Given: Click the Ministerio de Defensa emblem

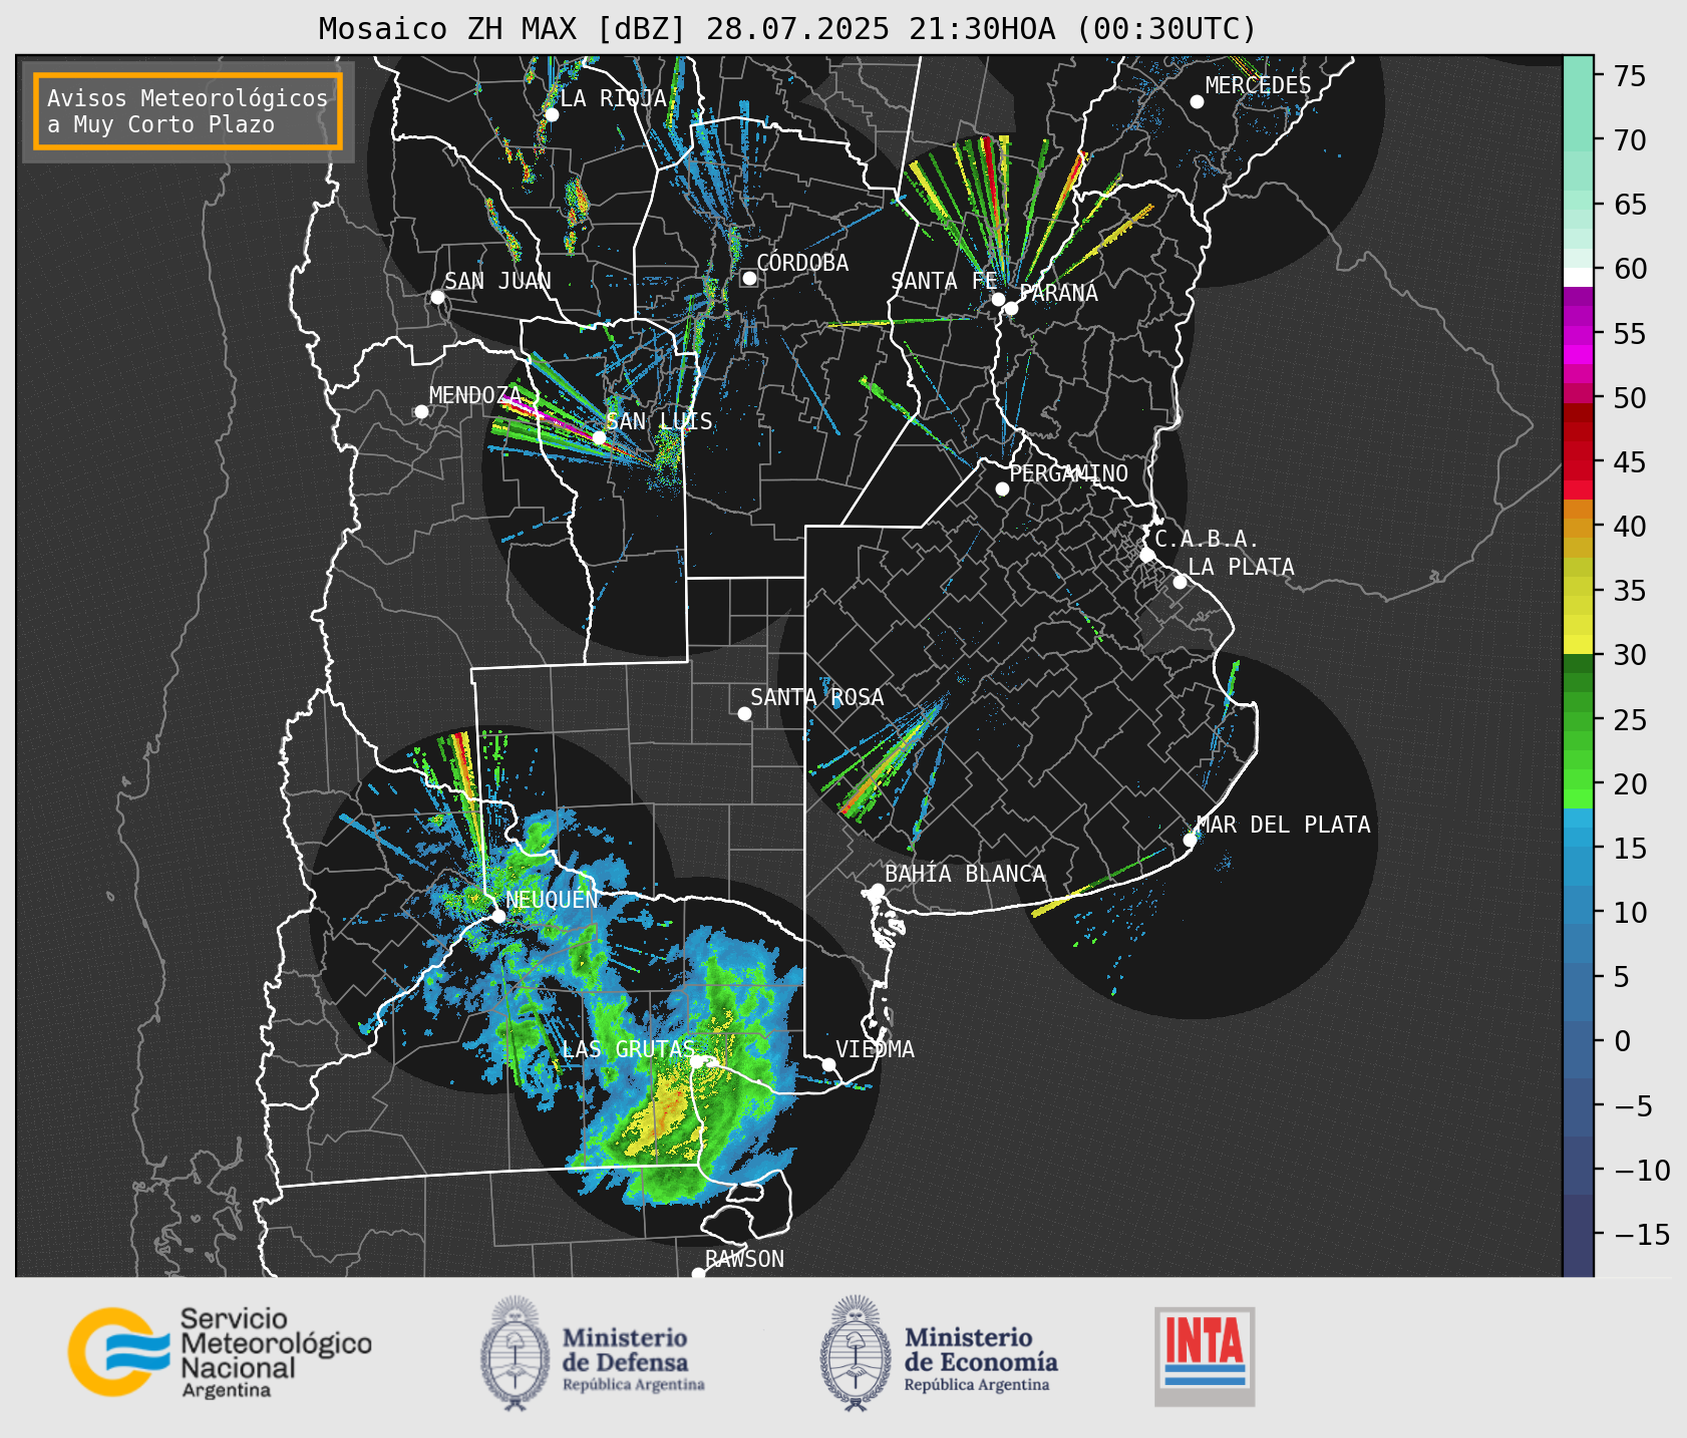Looking at the screenshot, I should coord(515,1353).
